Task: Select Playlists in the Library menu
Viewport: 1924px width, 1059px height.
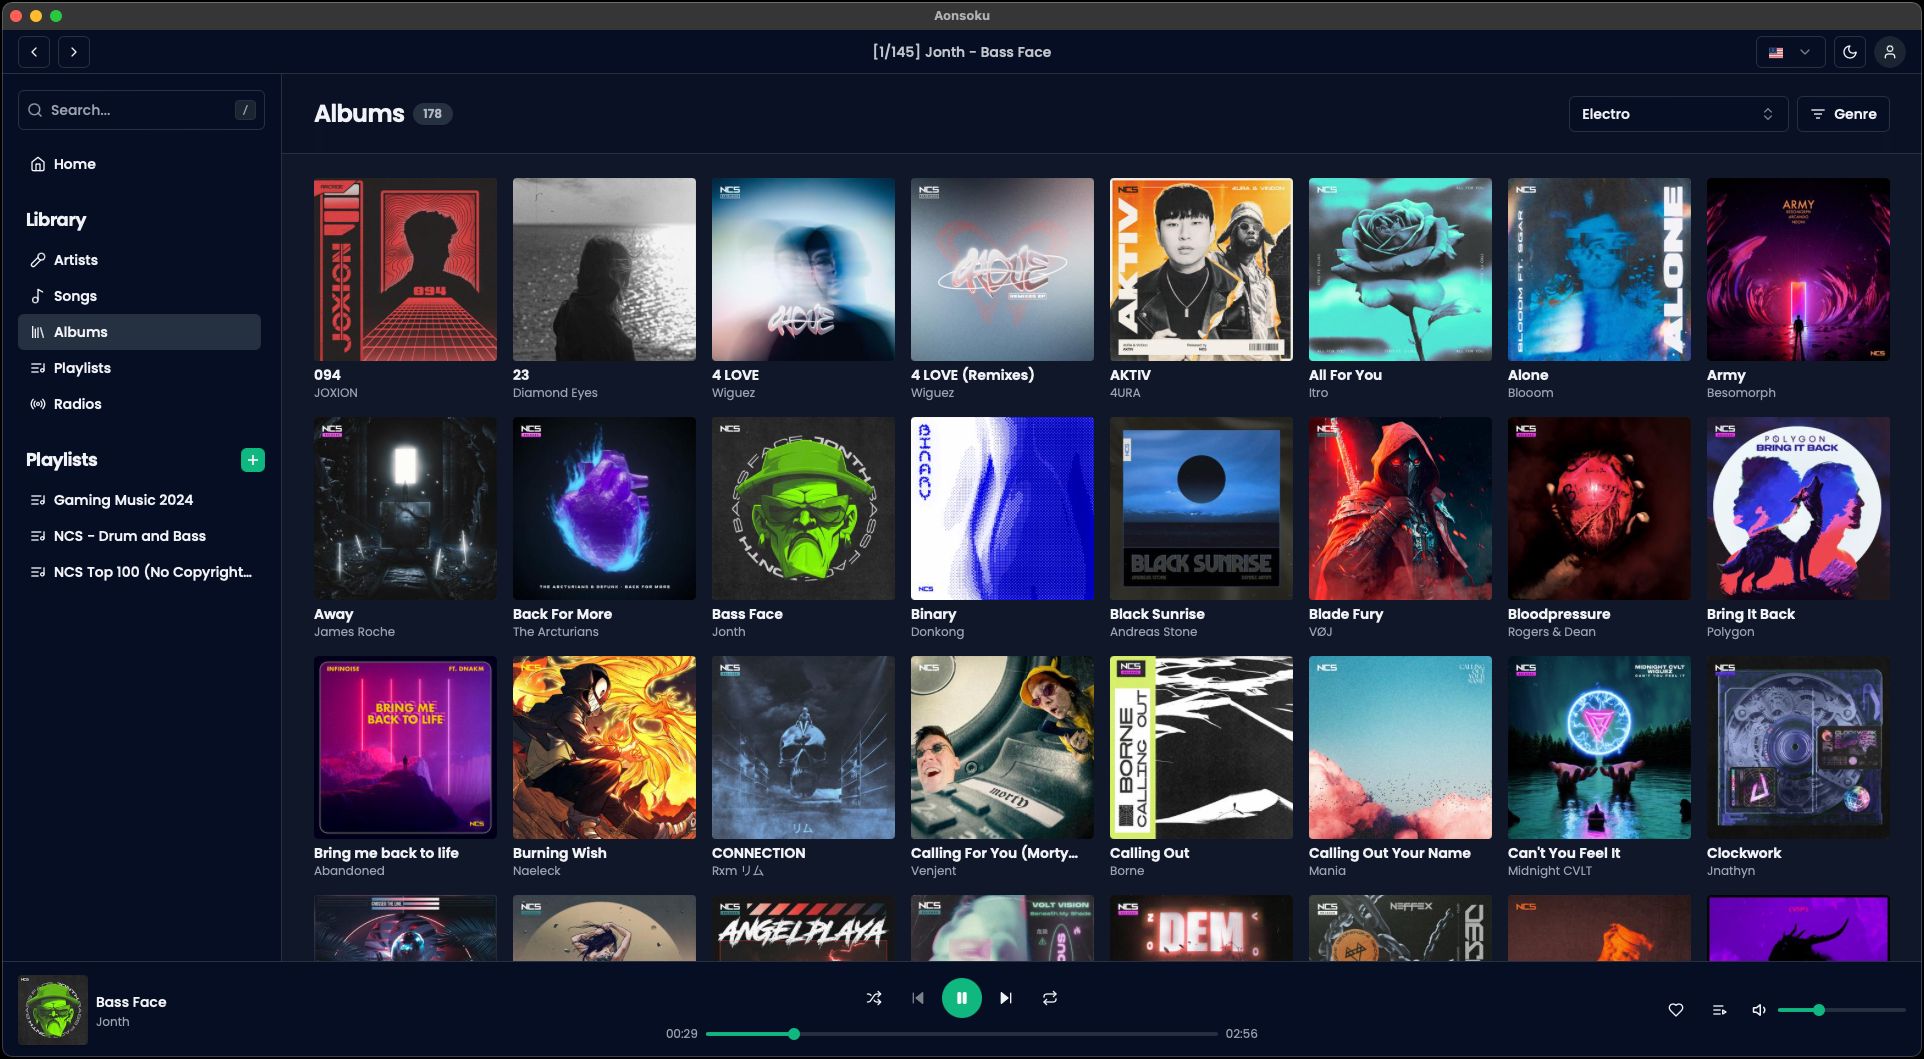Action: click(81, 368)
